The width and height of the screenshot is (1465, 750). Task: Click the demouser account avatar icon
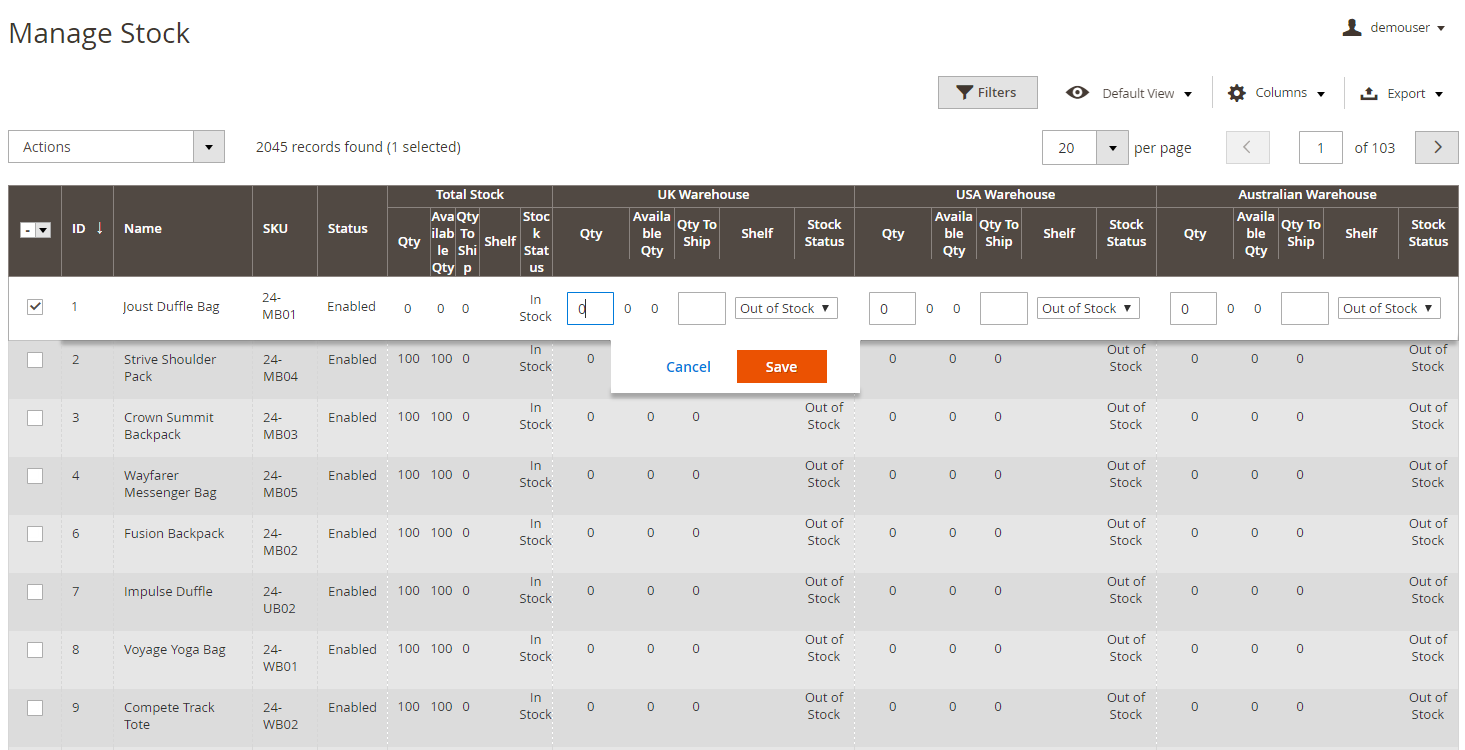click(x=1352, y=28)
